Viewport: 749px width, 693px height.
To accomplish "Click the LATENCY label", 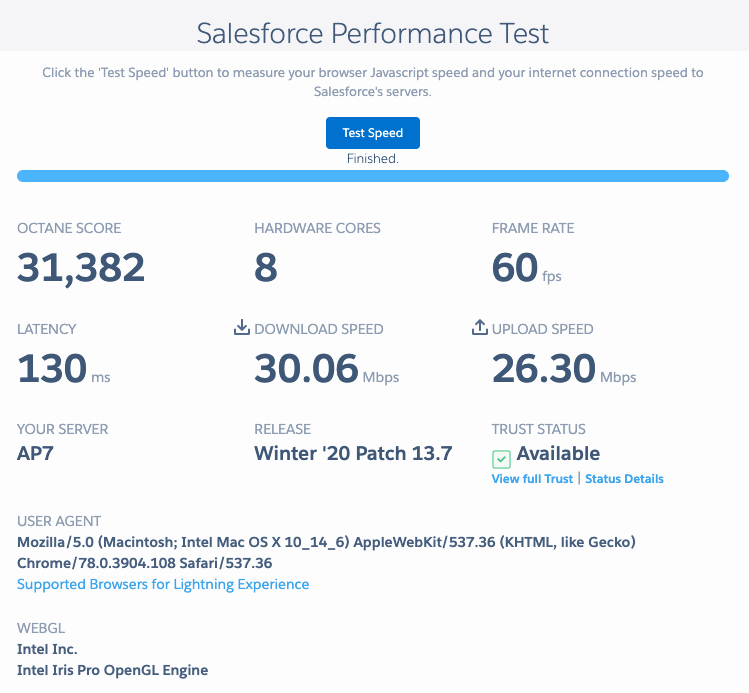I will point(46,329).
